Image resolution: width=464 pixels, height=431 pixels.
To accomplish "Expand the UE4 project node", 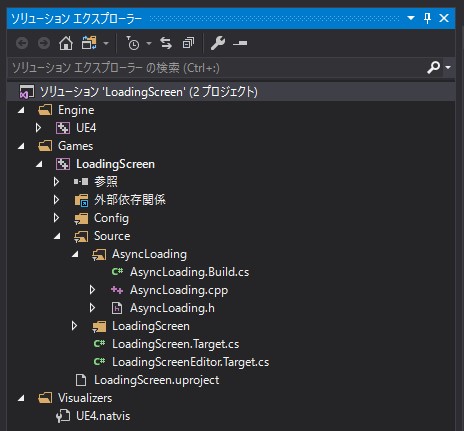I will (38, 128).
